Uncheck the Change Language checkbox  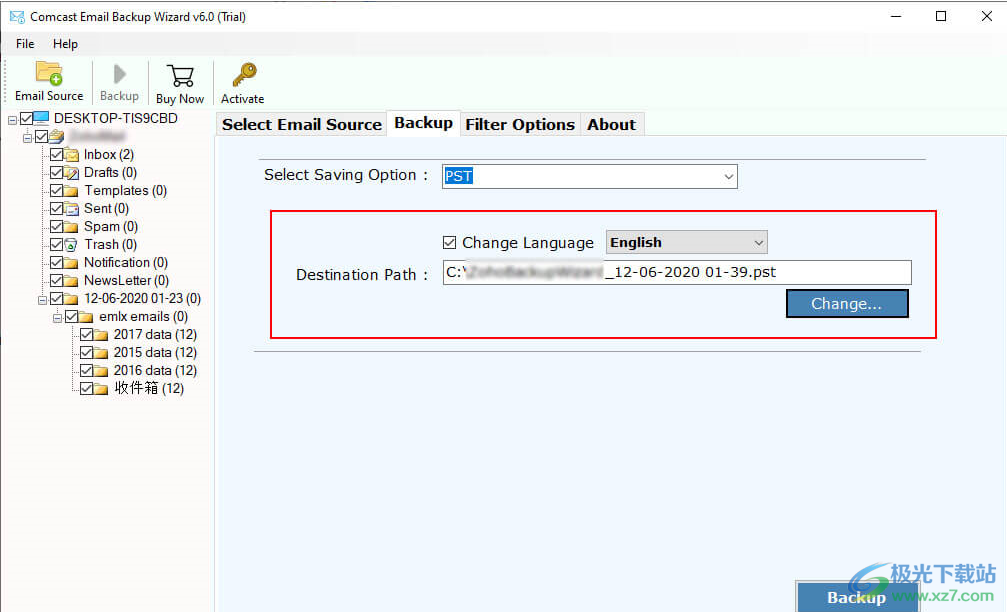click(450, 243)
